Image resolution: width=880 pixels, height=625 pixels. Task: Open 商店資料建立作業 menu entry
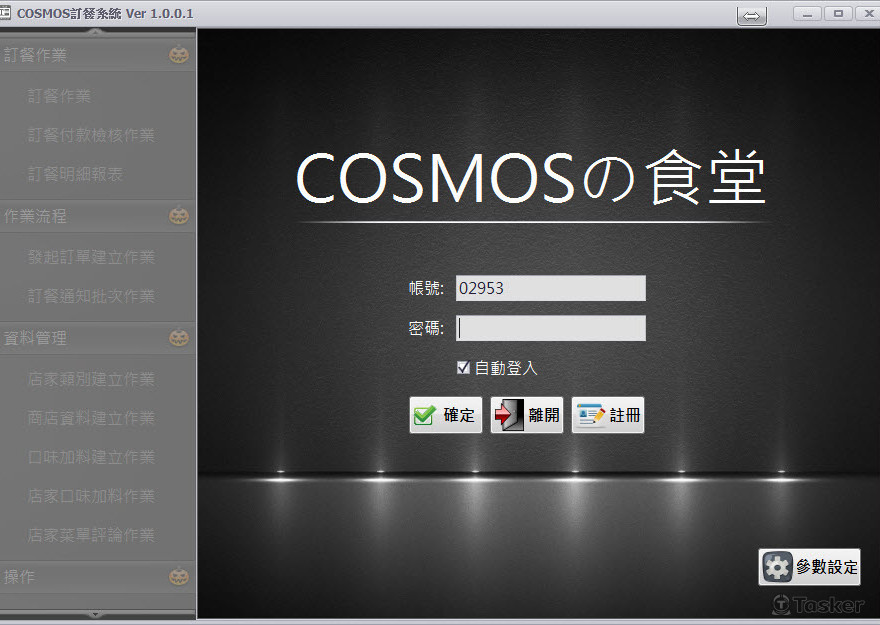(91, 417)
